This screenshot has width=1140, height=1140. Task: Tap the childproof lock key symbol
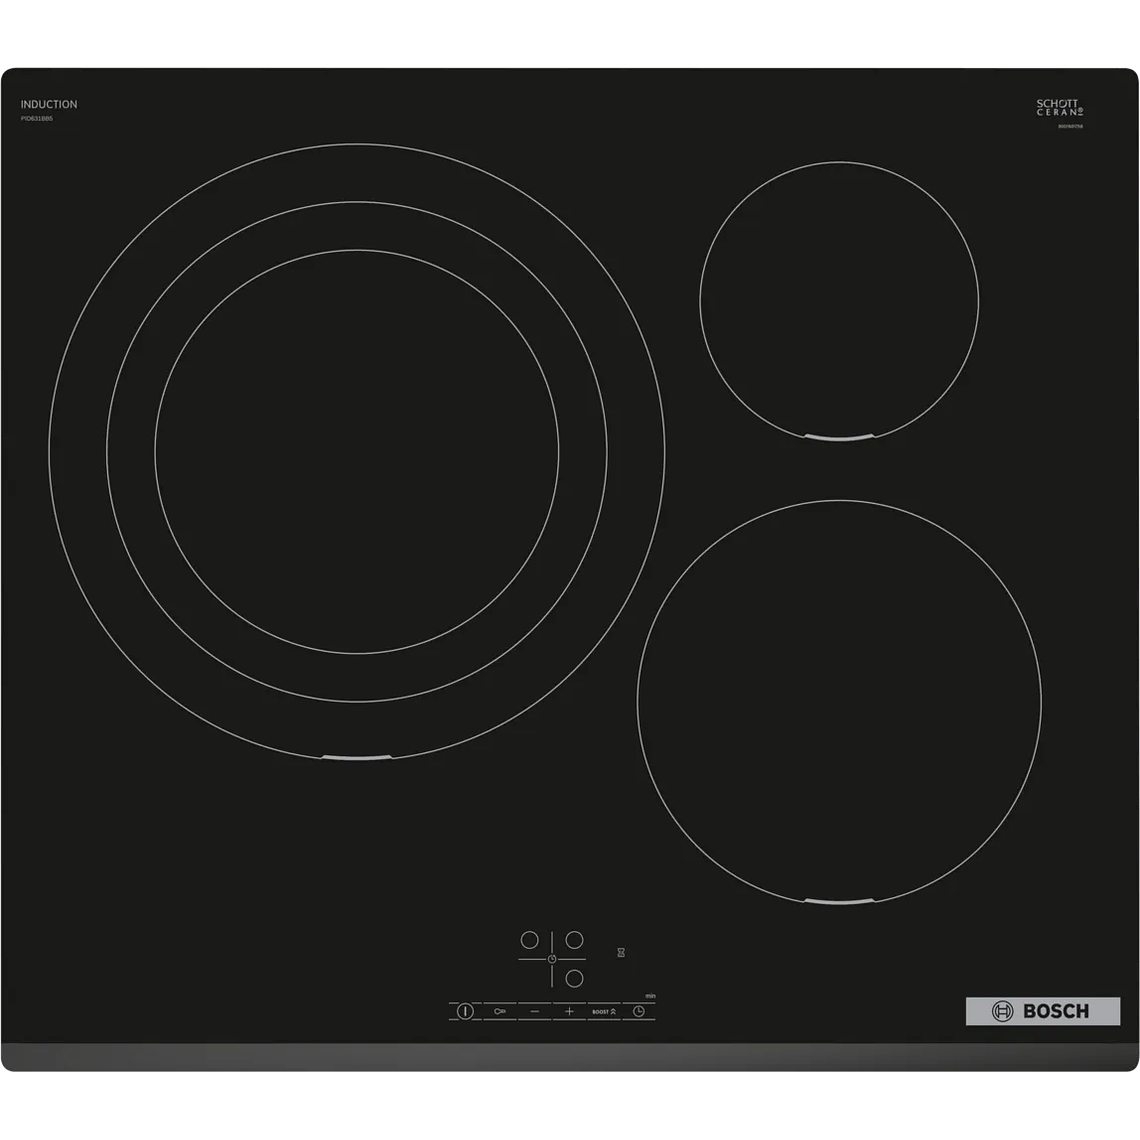pos(500,1011)
